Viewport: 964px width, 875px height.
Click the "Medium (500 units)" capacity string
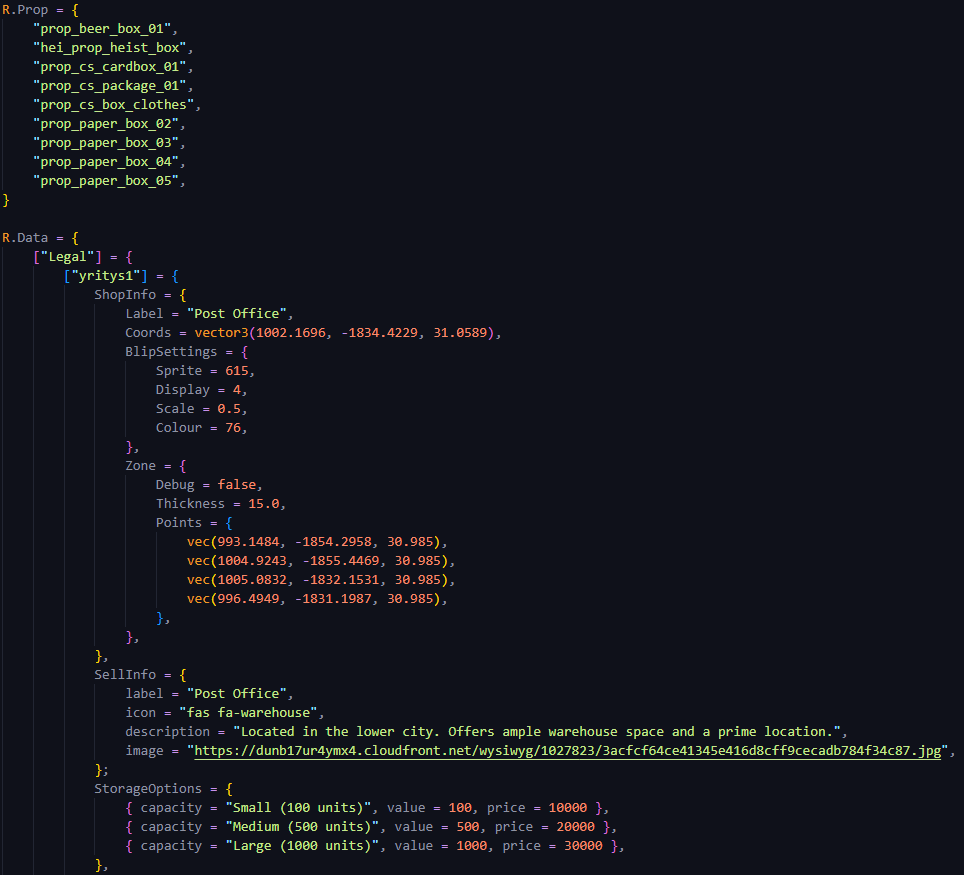coord(302,827)
